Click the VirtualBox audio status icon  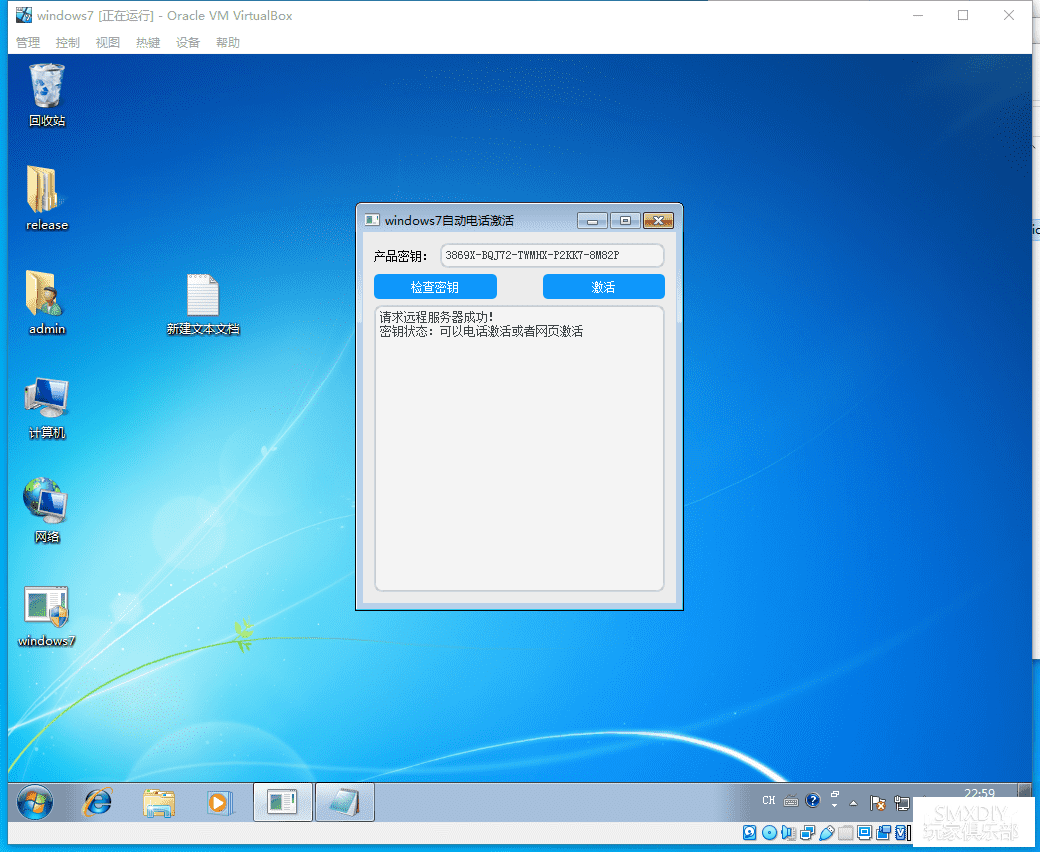pos(788,833)
